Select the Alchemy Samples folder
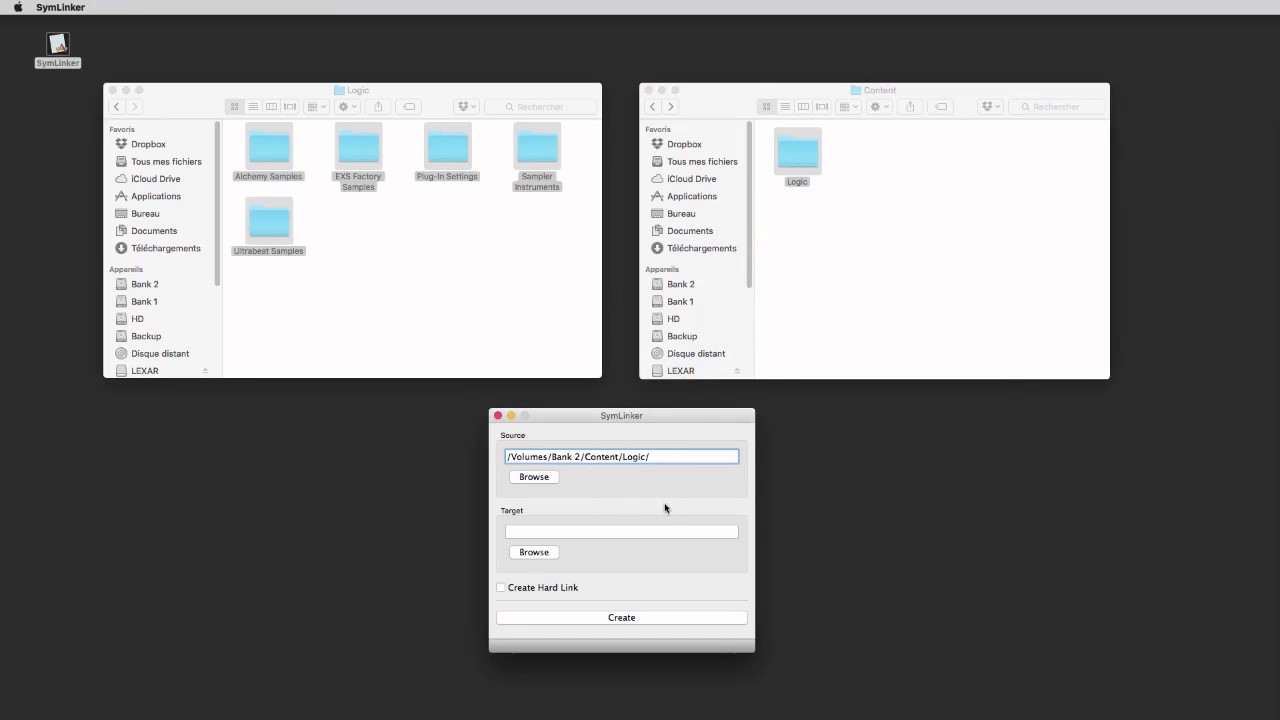Viewport: 1280px width, 720px height. [268, 147]
